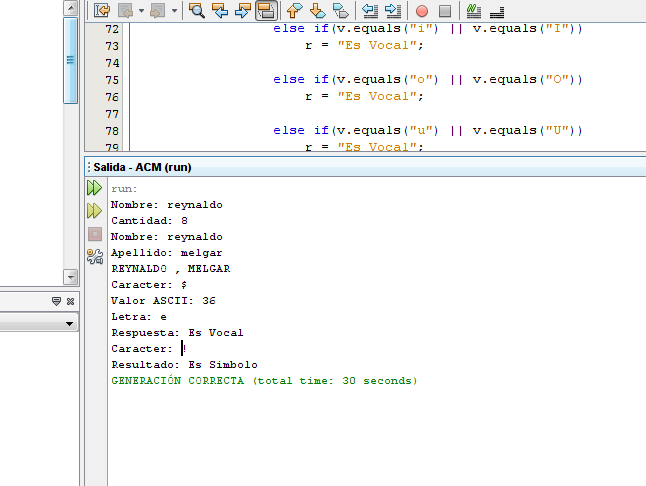Toggle highlight search results button

[x=266, y=10]
